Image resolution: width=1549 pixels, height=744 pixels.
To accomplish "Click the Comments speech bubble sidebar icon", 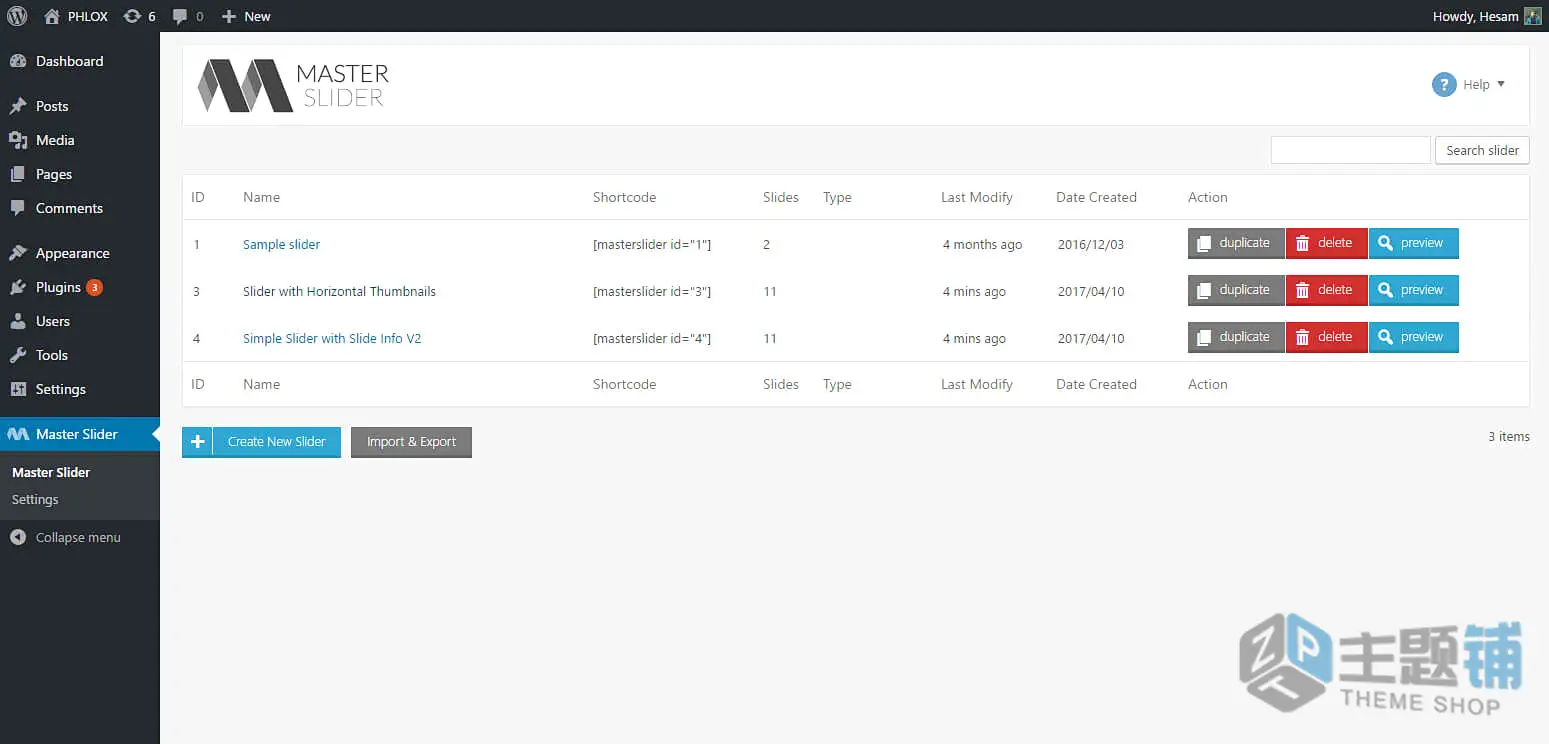I will tap(18, 208).
